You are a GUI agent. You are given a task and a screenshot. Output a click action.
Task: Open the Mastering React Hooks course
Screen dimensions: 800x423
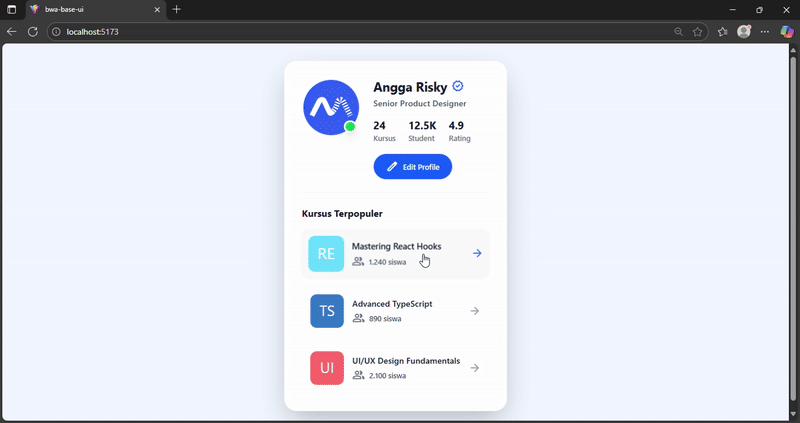pyautogui.click(x=395, y=254)
